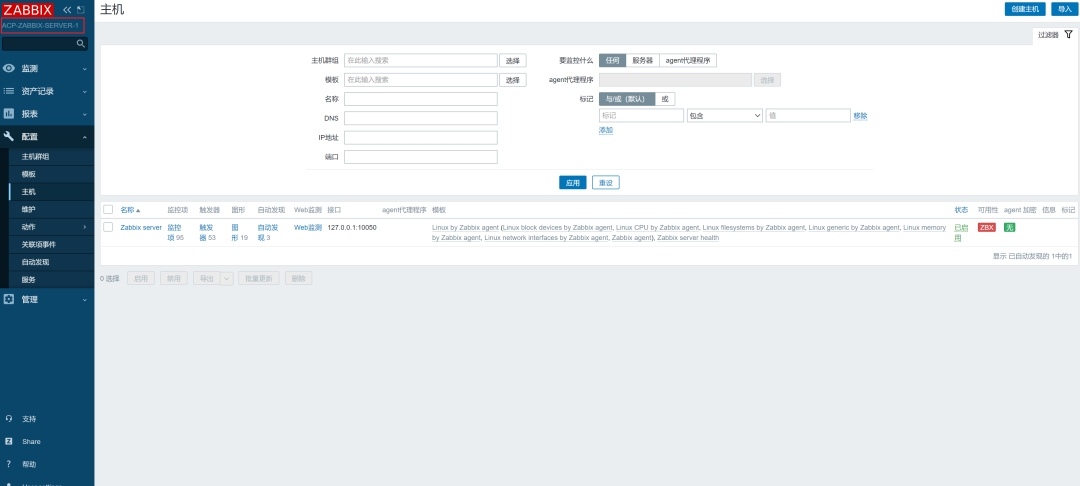This screenshot has width=1080, height=486.
Task: Click the 过滤器 tab label
Action: point(1048,34)
